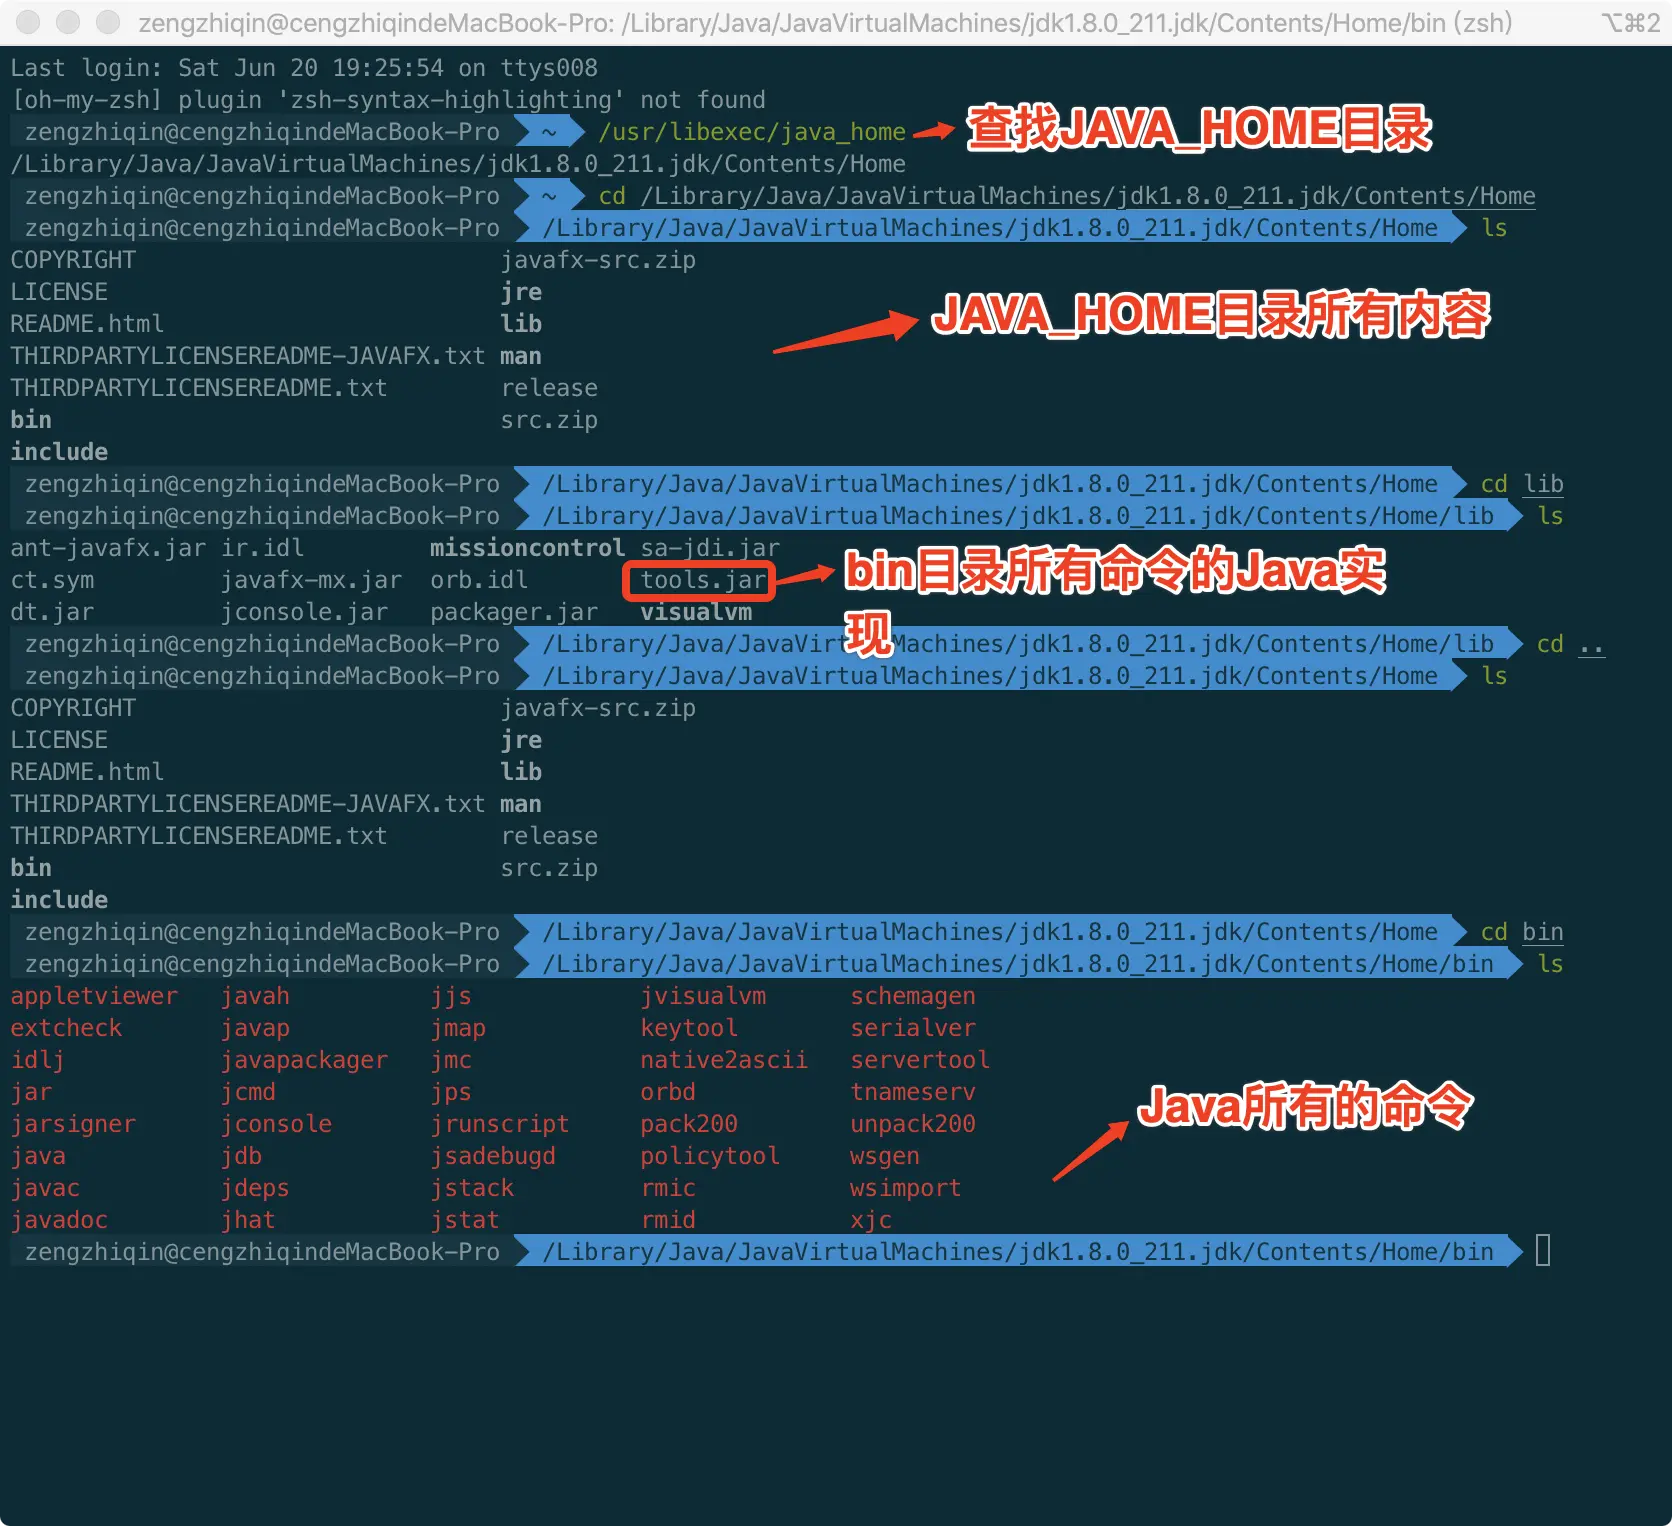Click rmid in the bin listing
Image resolution: width=1672 pixels, height=1526 pixels.
point(668,1220)
